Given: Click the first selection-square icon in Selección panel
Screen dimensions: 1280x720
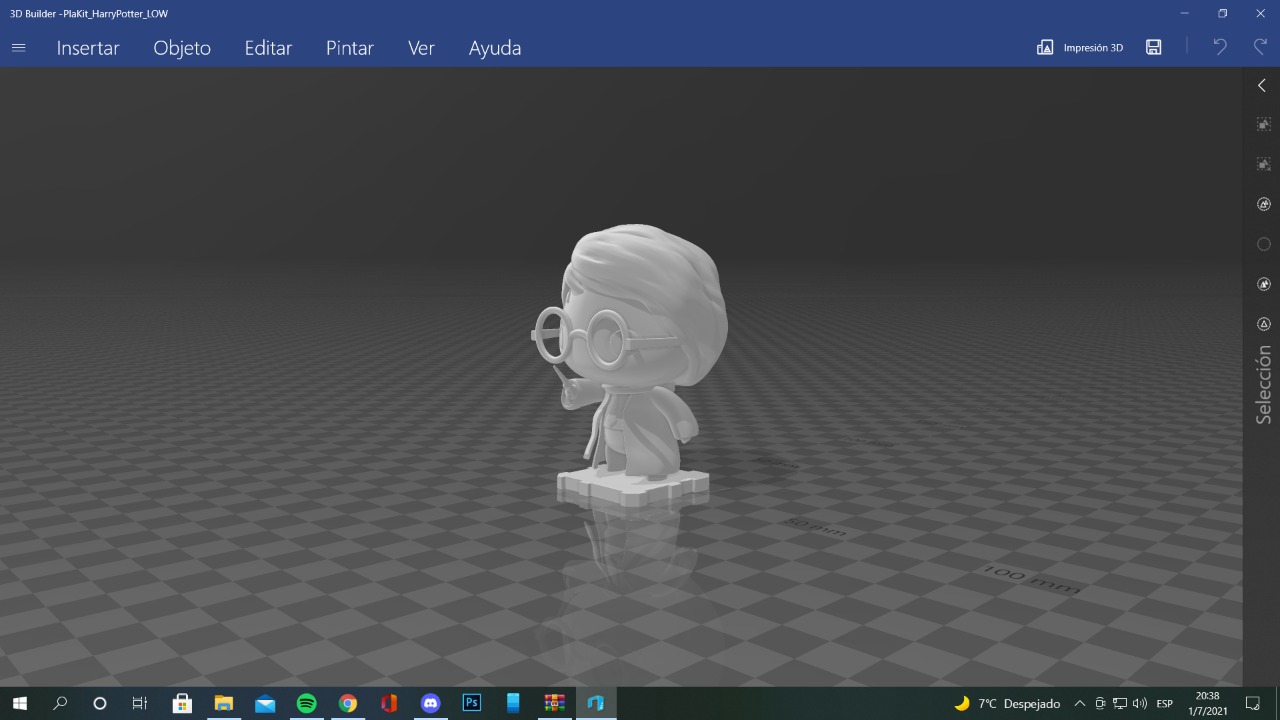Looking at the screenshot, I should point(1264,124).
